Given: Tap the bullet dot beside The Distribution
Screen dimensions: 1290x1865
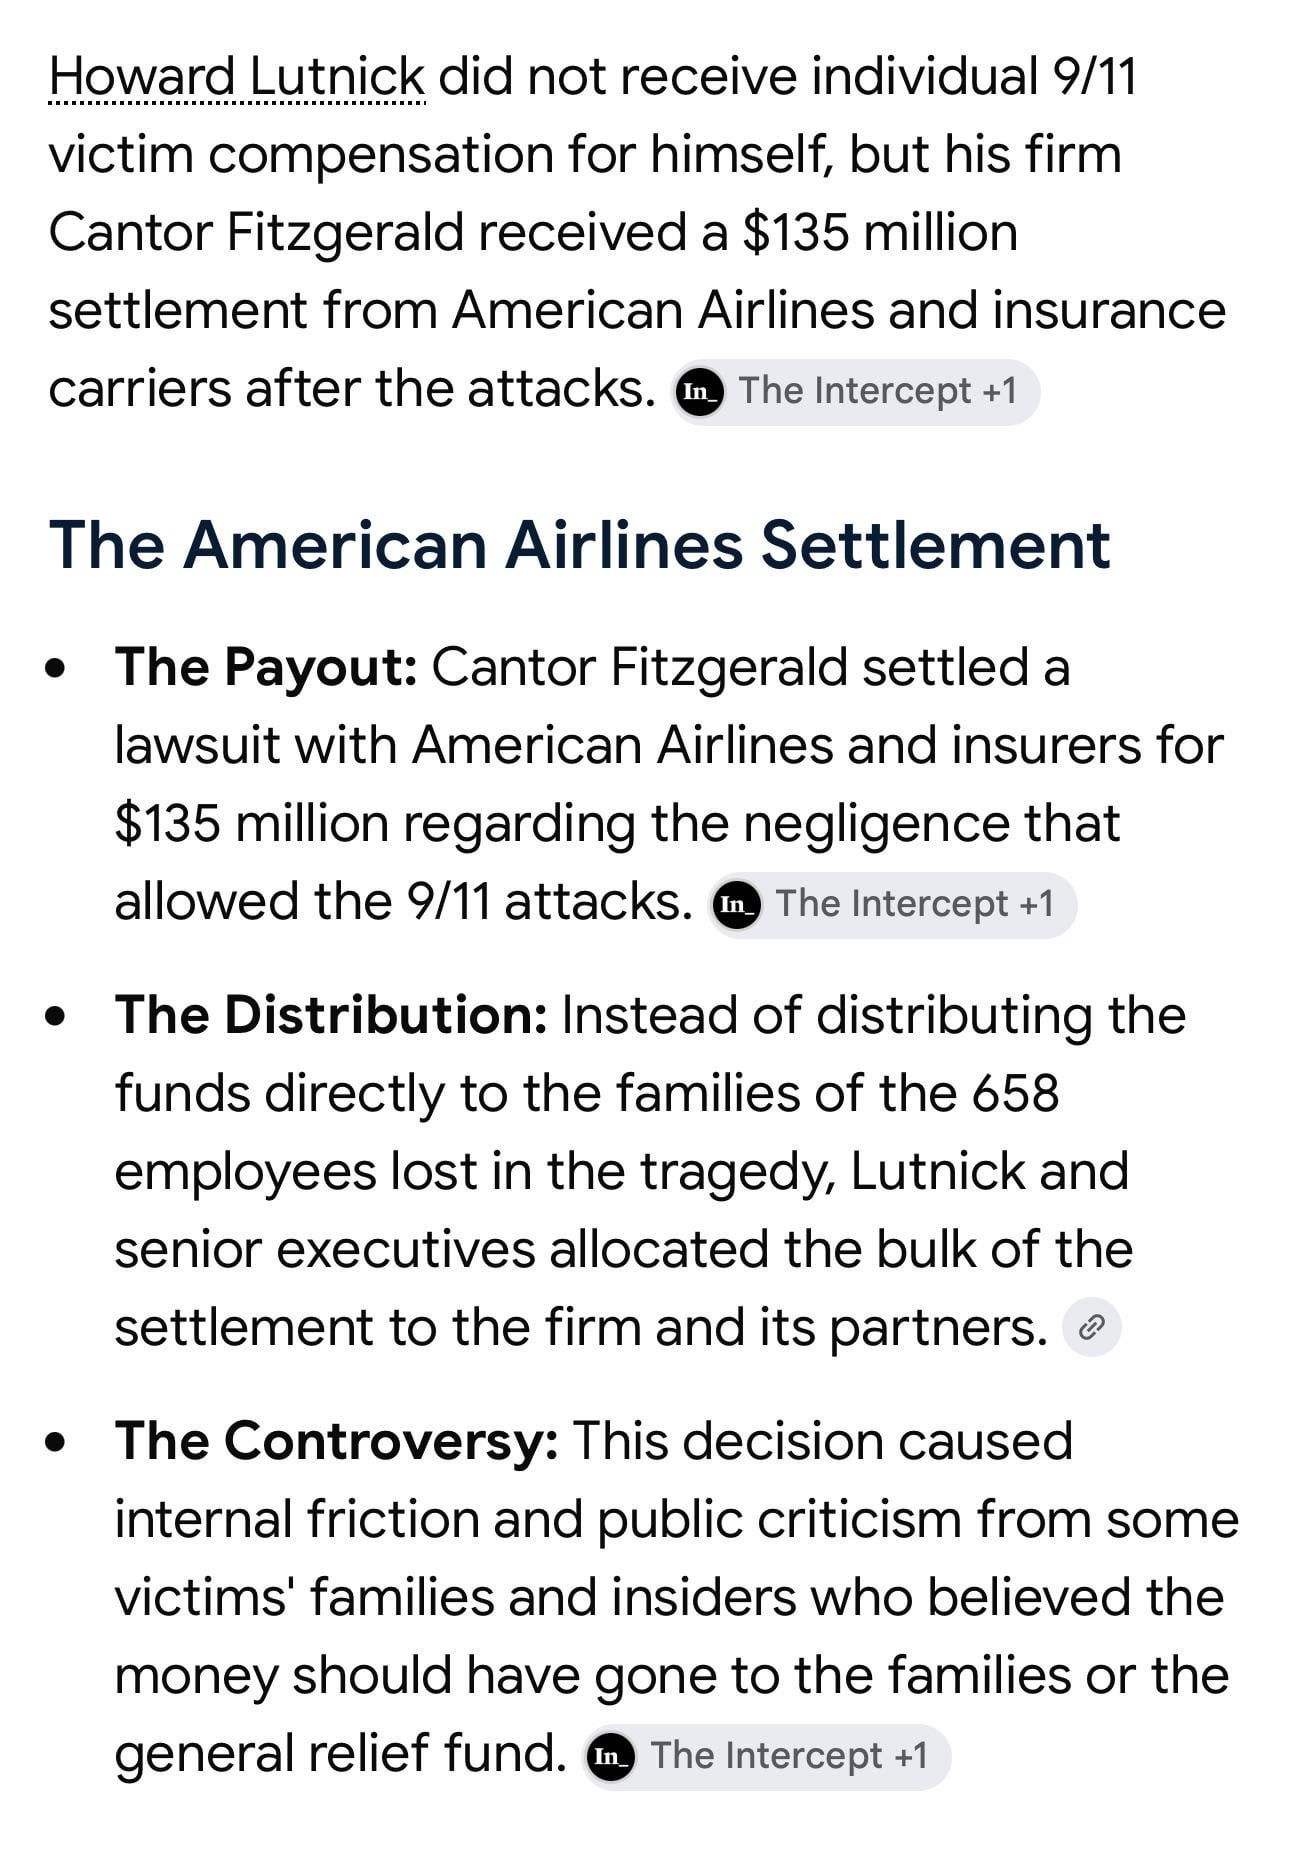Looking at the screenshot, I should (x=57, y=1016).
